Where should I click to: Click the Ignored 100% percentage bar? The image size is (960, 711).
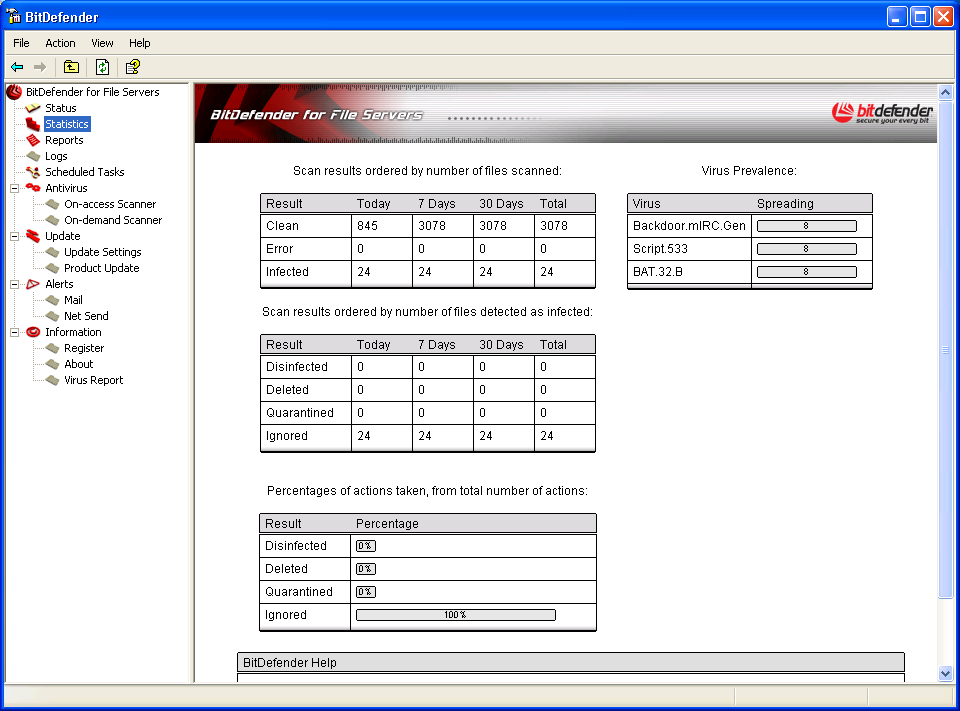click(x=456, y=615)
